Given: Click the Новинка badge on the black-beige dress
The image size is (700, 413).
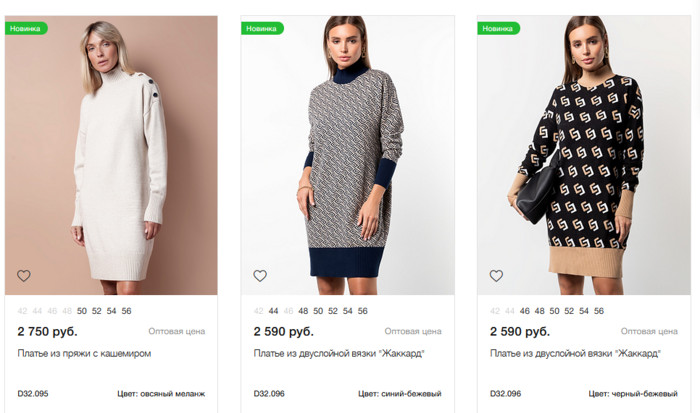Looking at the screenshot, I should pos(498,28).
